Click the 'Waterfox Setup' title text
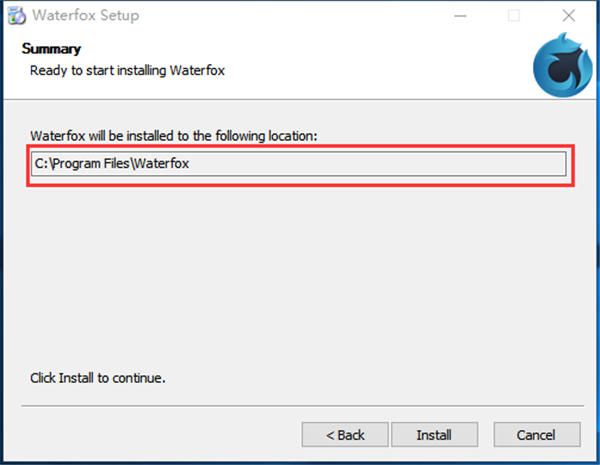 86,15
